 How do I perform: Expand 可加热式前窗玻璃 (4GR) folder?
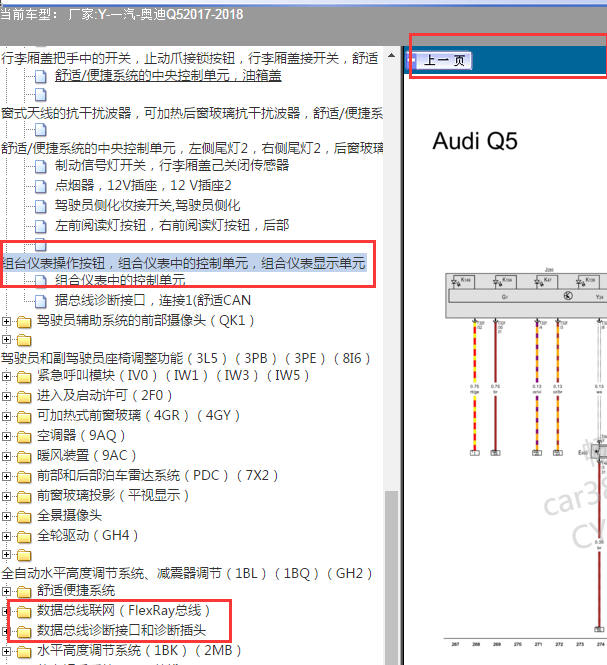(x=6, y=416)
